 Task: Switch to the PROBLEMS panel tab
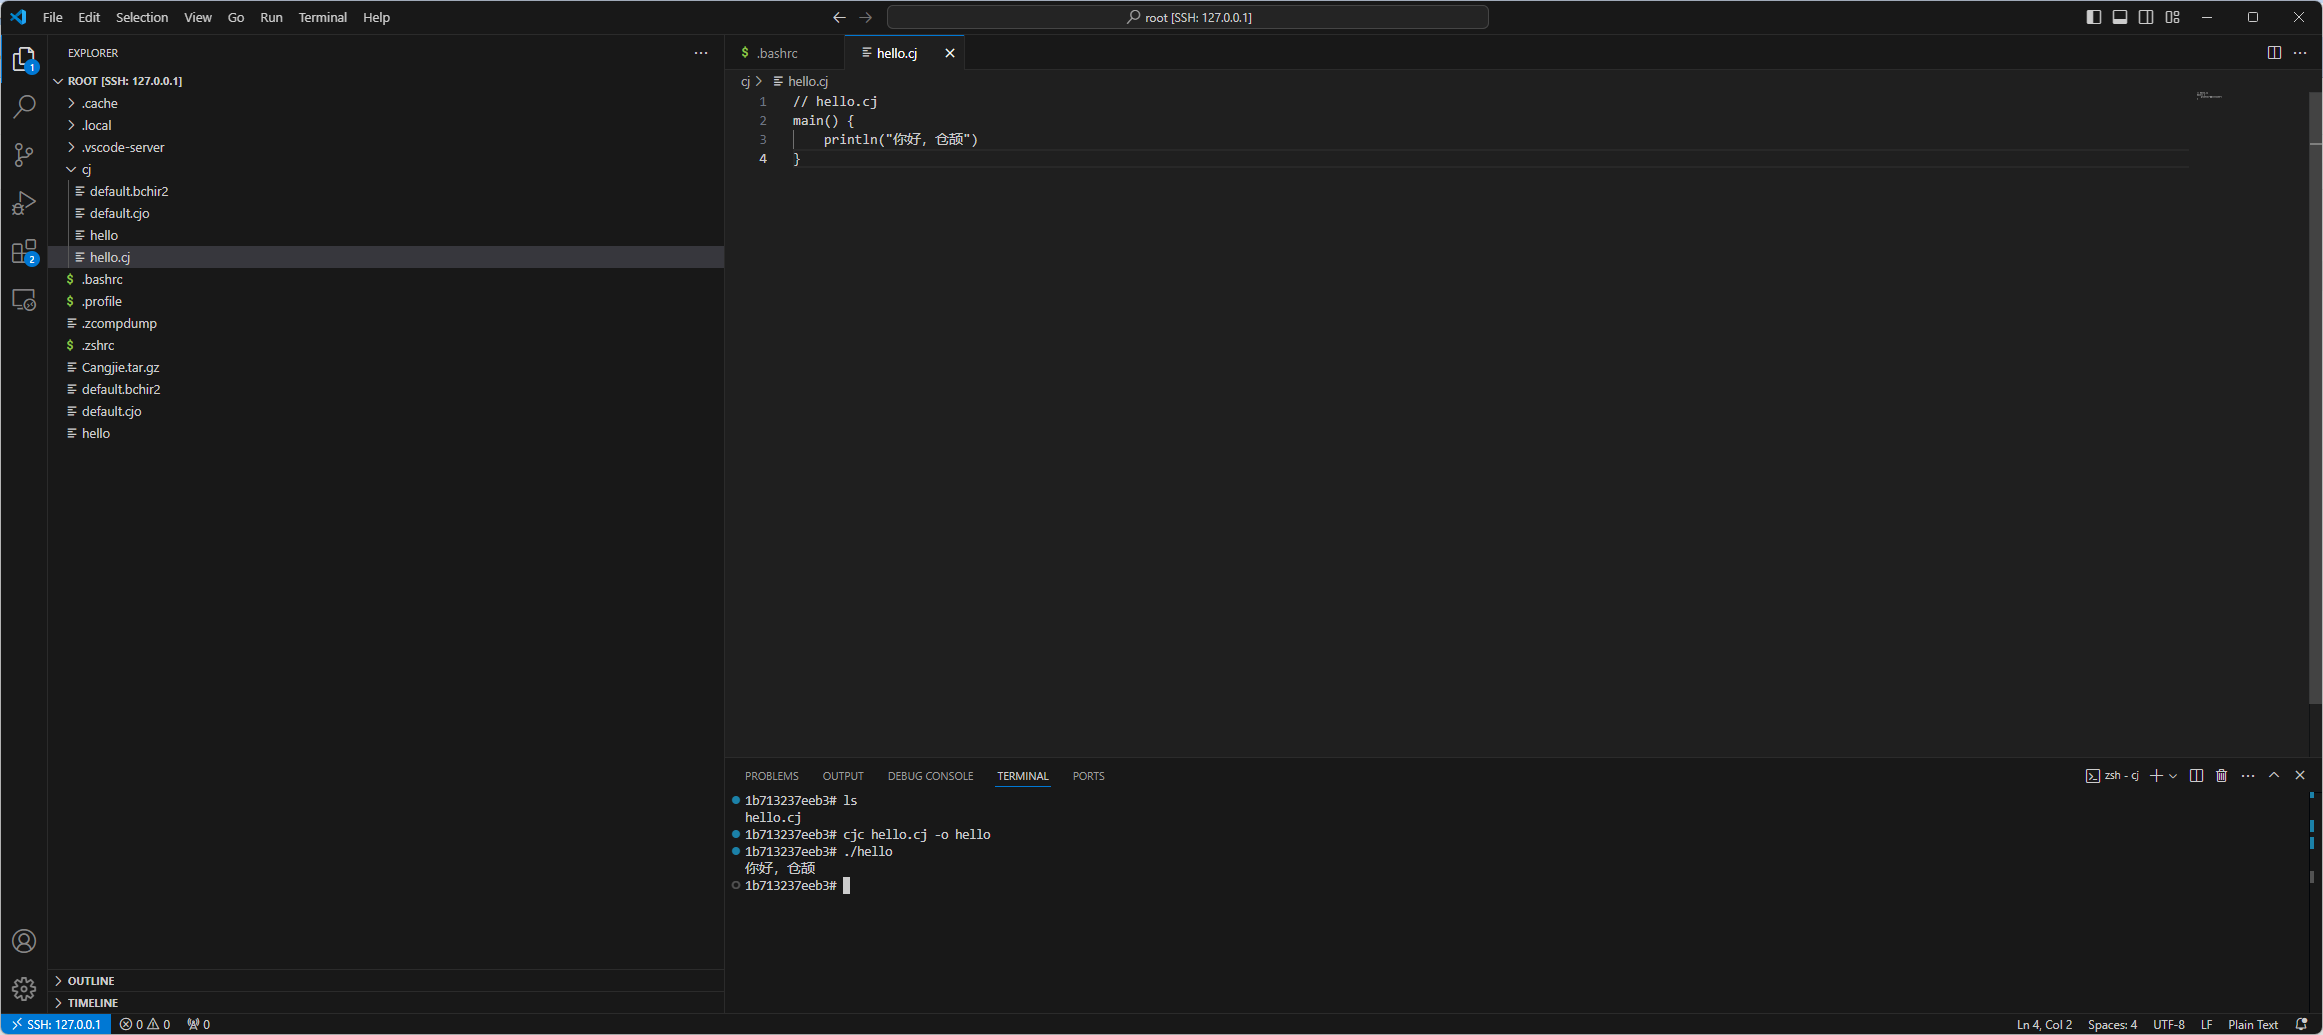[771, 776]
